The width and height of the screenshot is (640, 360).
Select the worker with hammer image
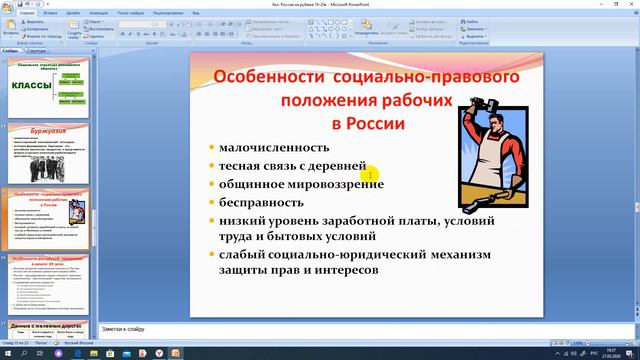pos(493,155)
